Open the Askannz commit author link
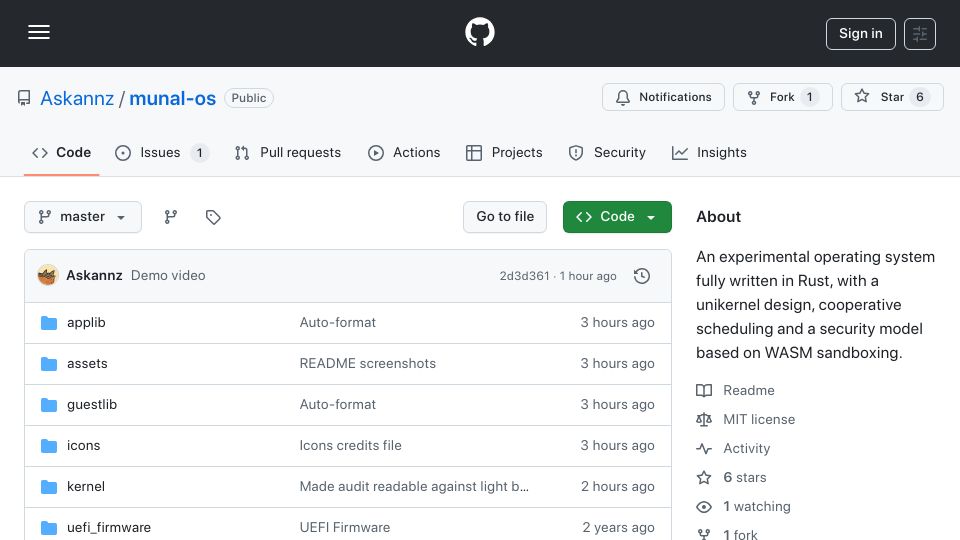960x540 pixels. (x=94, y=276)
